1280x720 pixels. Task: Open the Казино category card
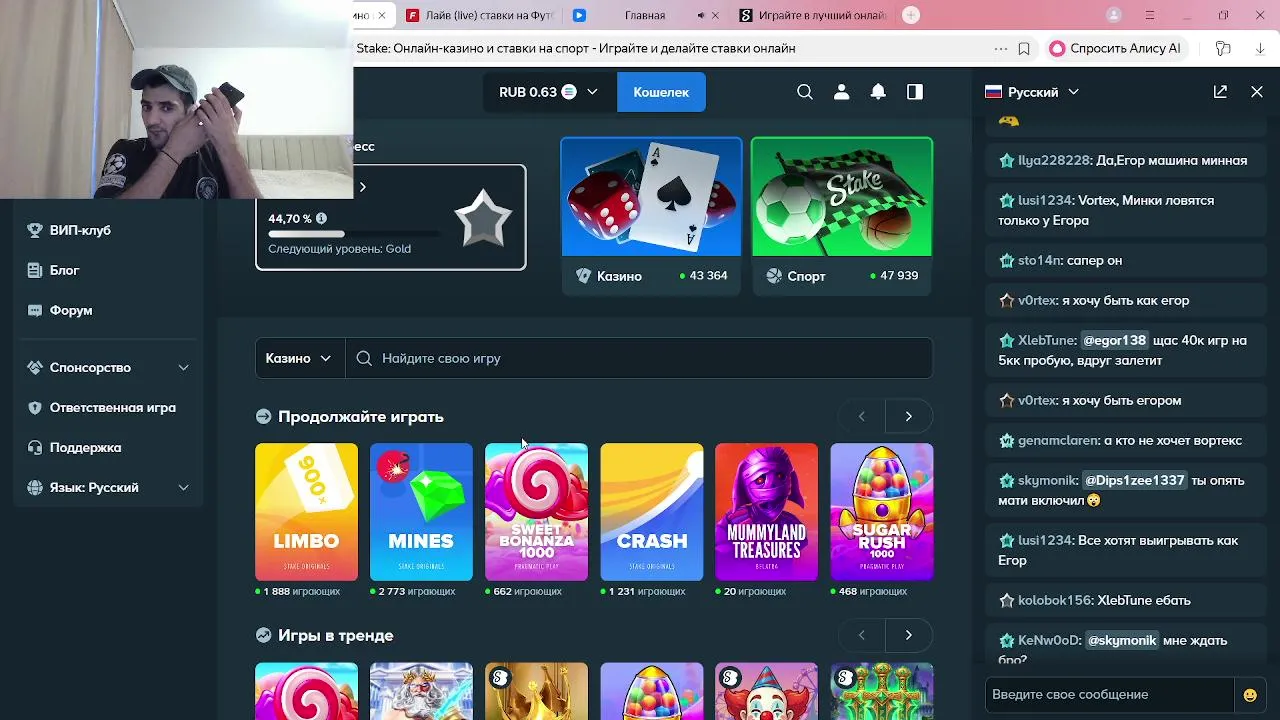point(651,216)
